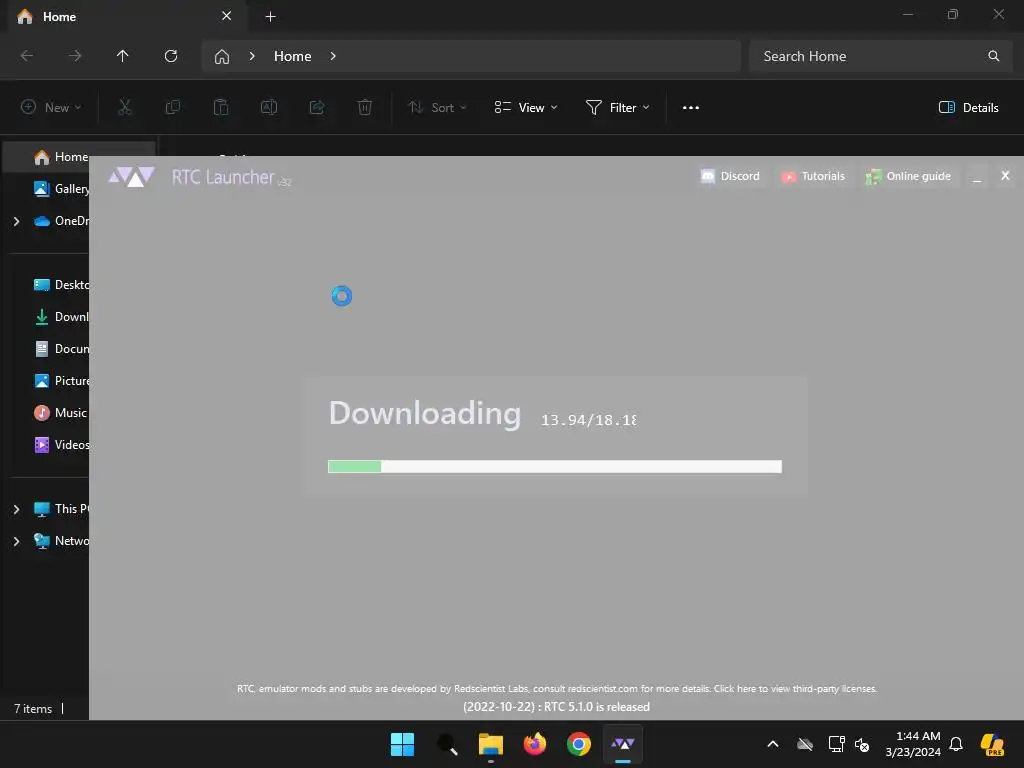Click the RTC Launcher logo icon
The image size is (1024, 768).
[x=131, y=176]
